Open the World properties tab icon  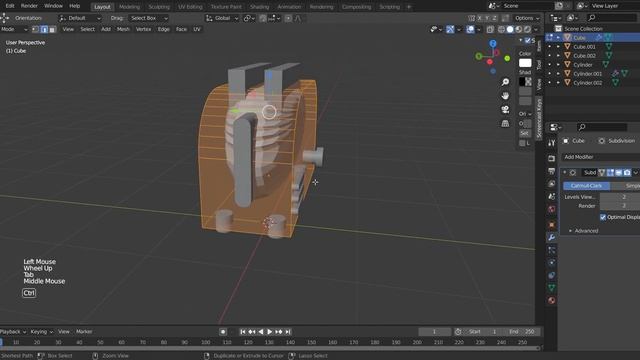(551, 209)
